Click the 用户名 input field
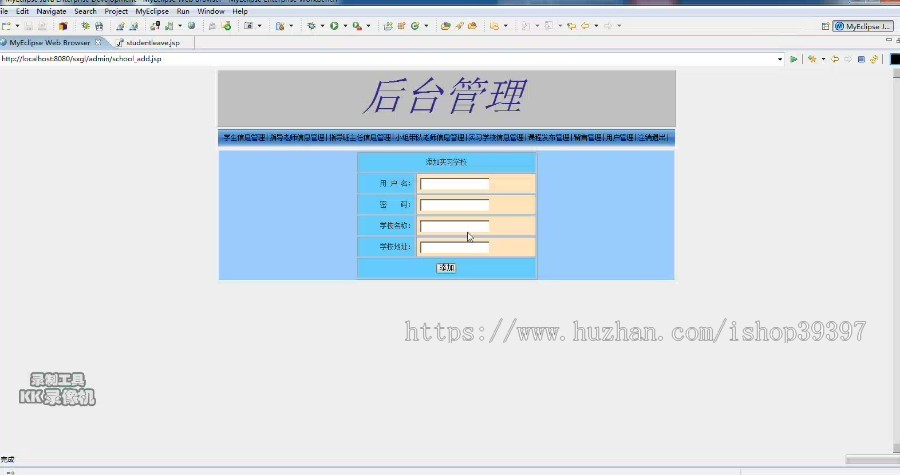Viewport: 900px width, 475px height. click(x=454, y=184)
